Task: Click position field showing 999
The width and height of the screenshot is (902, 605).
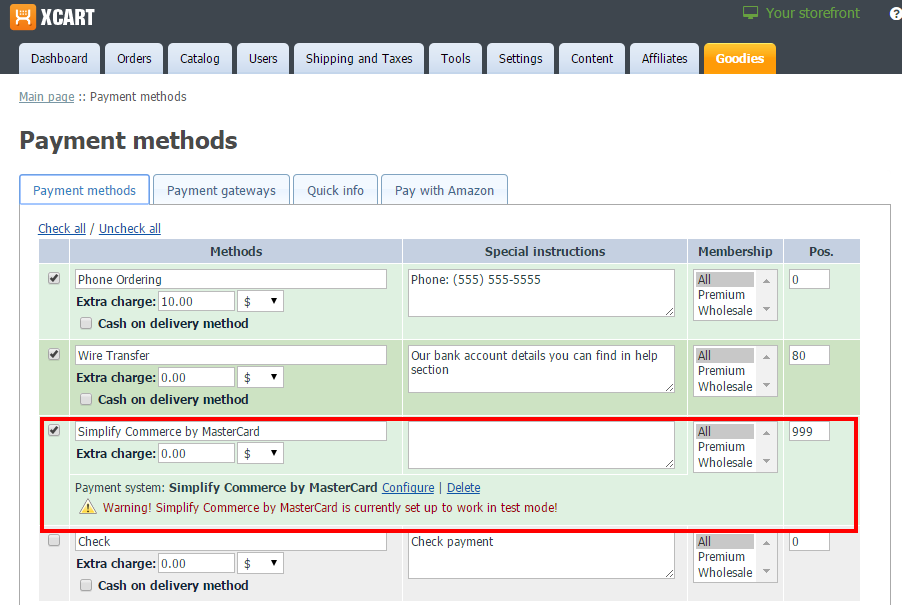Action: [809, 431]
